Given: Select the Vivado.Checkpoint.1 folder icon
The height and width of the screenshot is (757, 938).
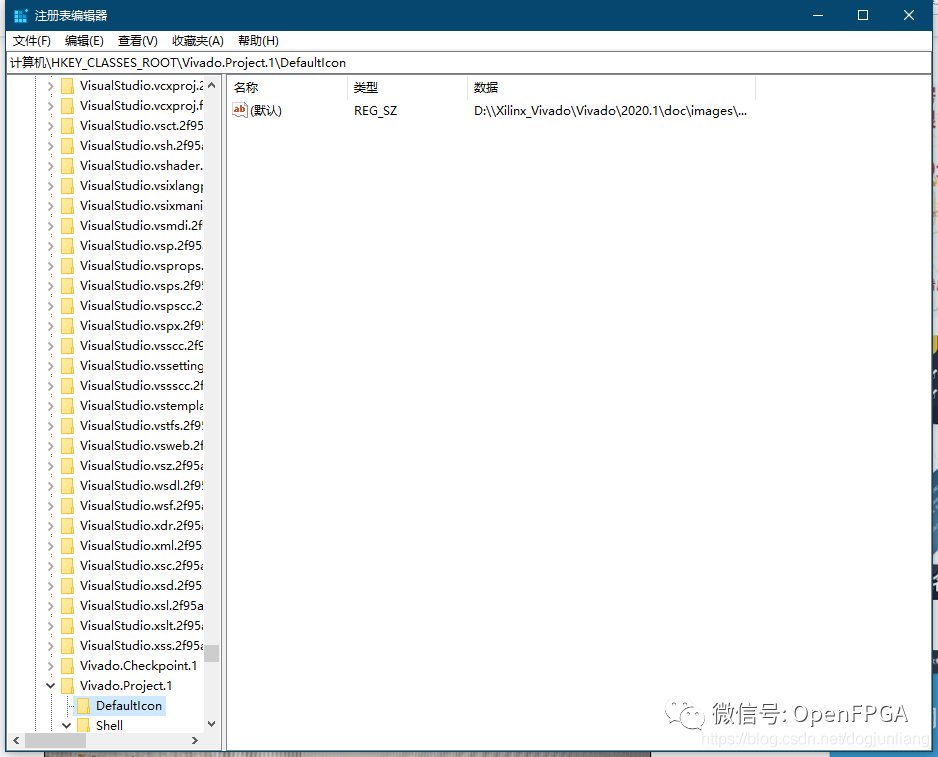Looking at the screenshot, I should click(68, 666).
